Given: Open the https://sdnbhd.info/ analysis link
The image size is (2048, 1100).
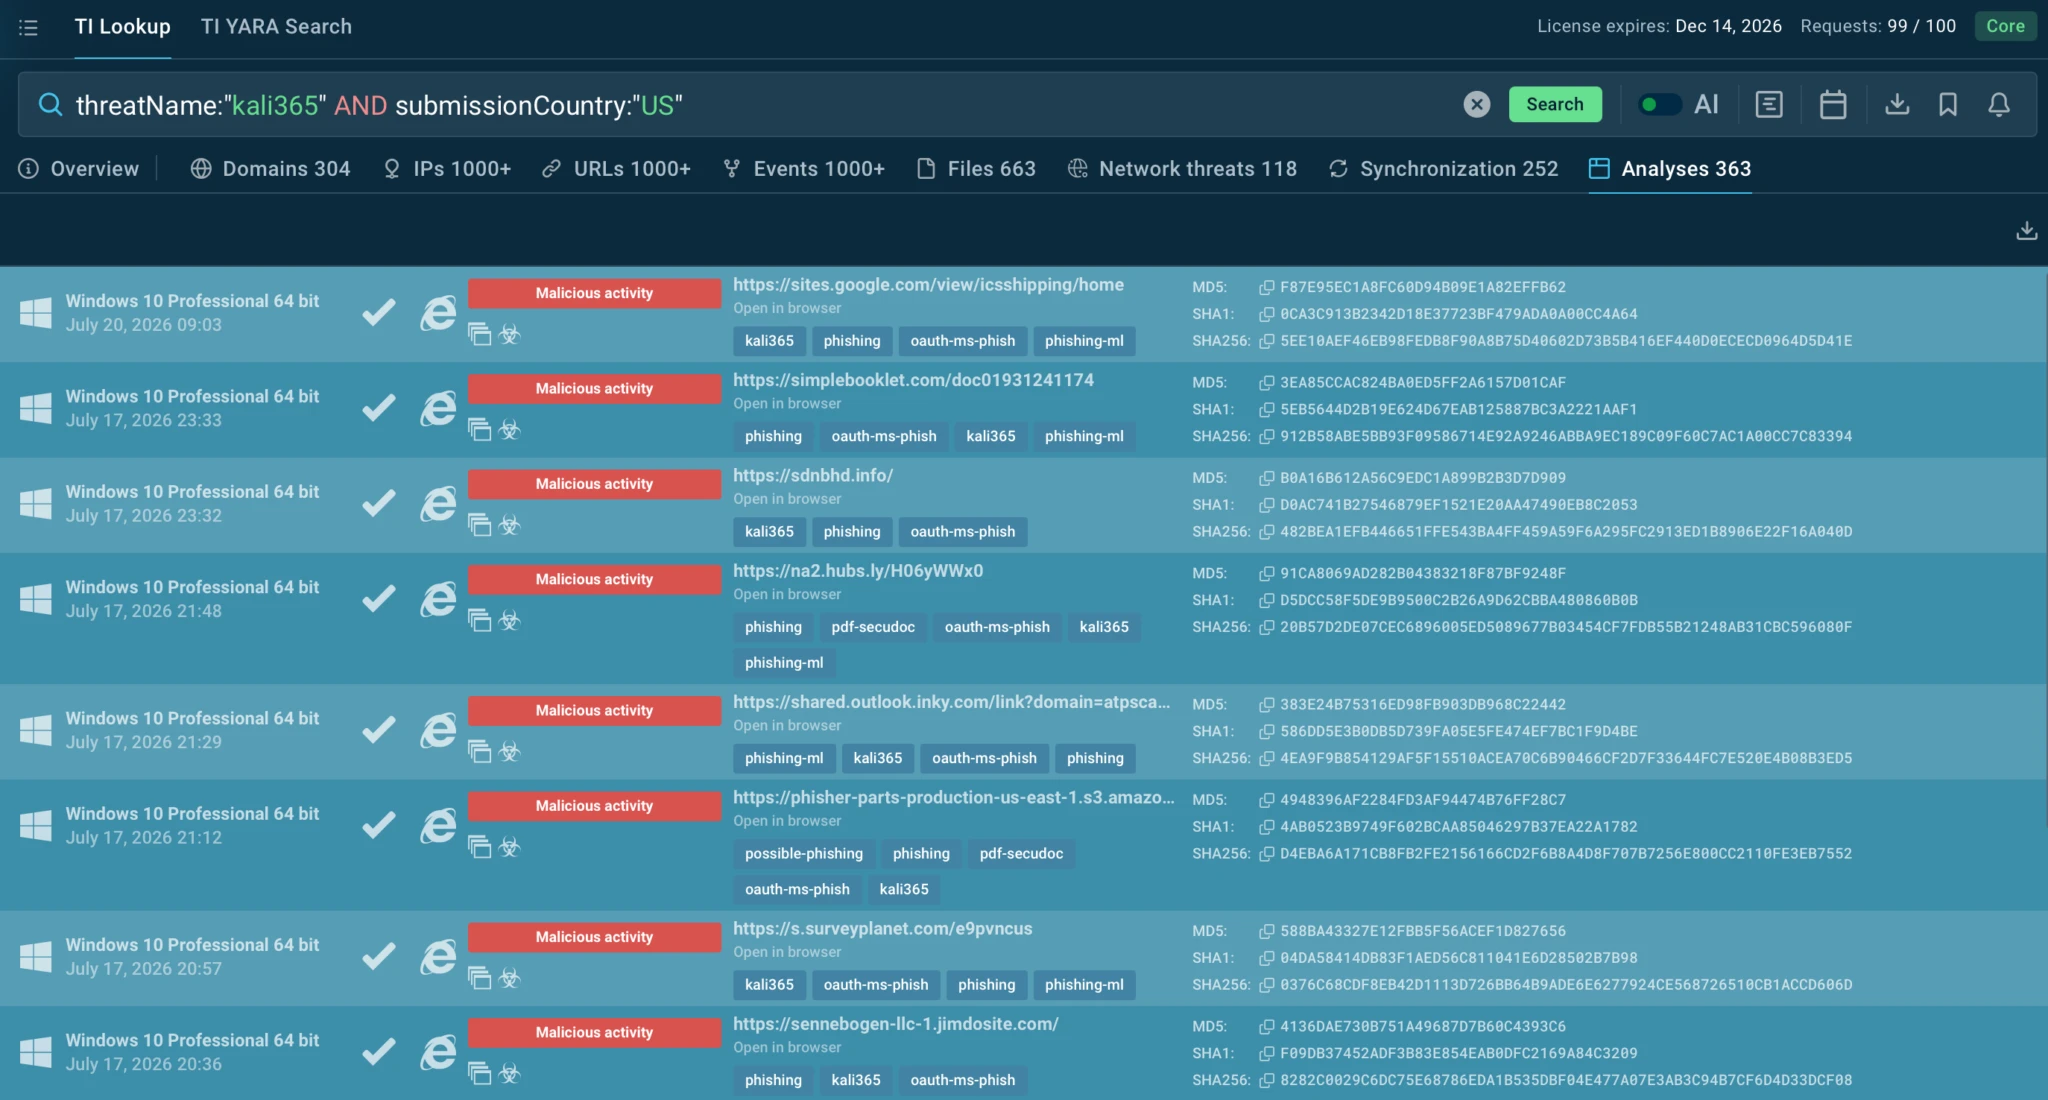Looking at the screenshot, I should click(x=812, y=475).
